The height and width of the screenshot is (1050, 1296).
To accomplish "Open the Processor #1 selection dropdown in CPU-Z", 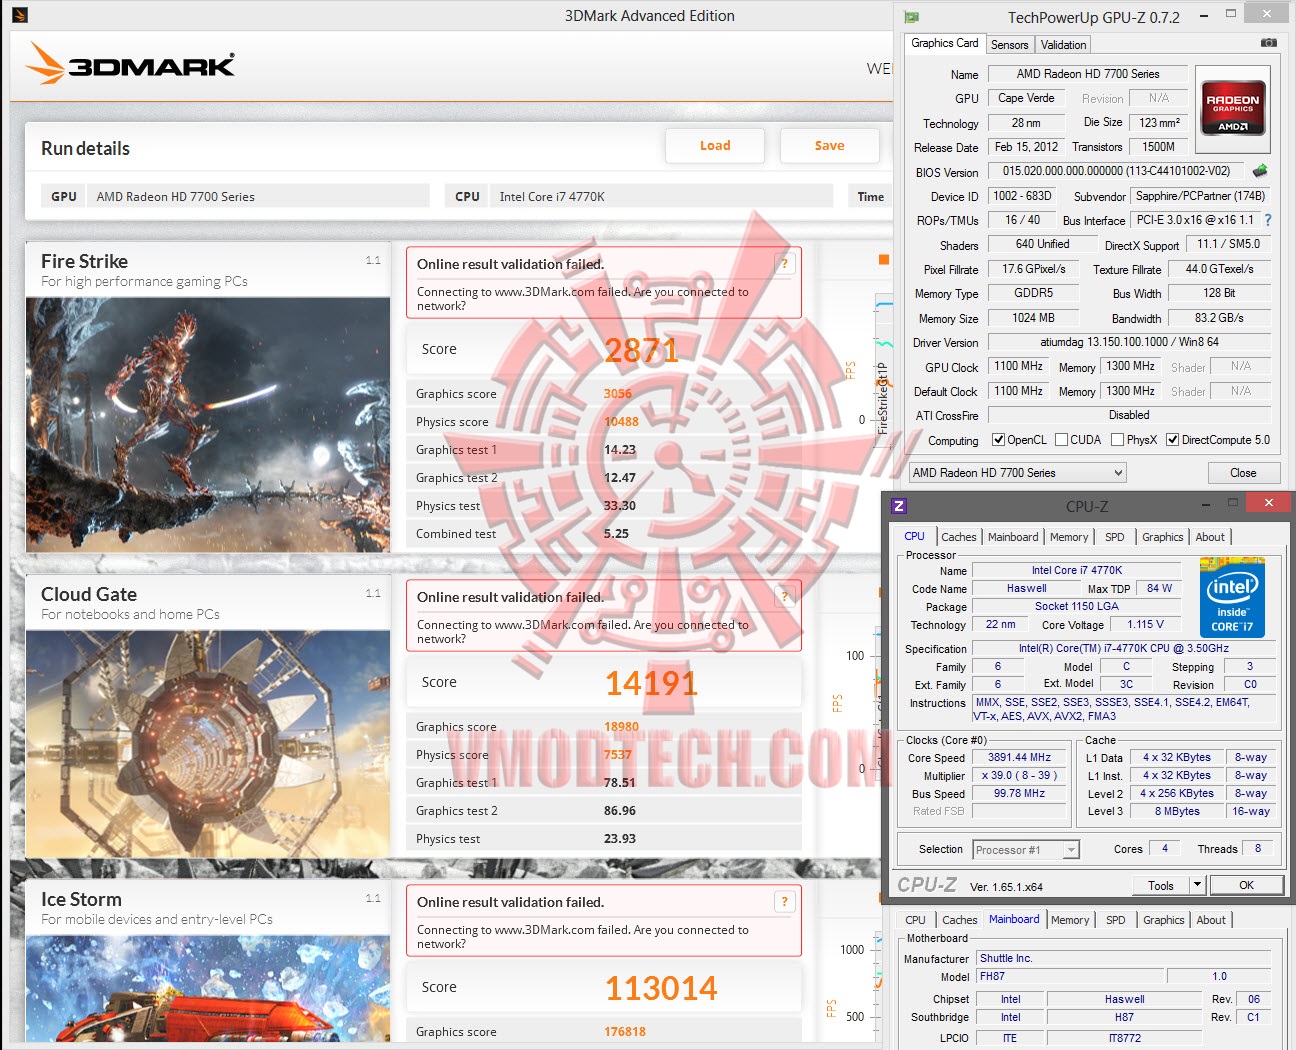I will pyautogui.click(x=1026, y=850).
